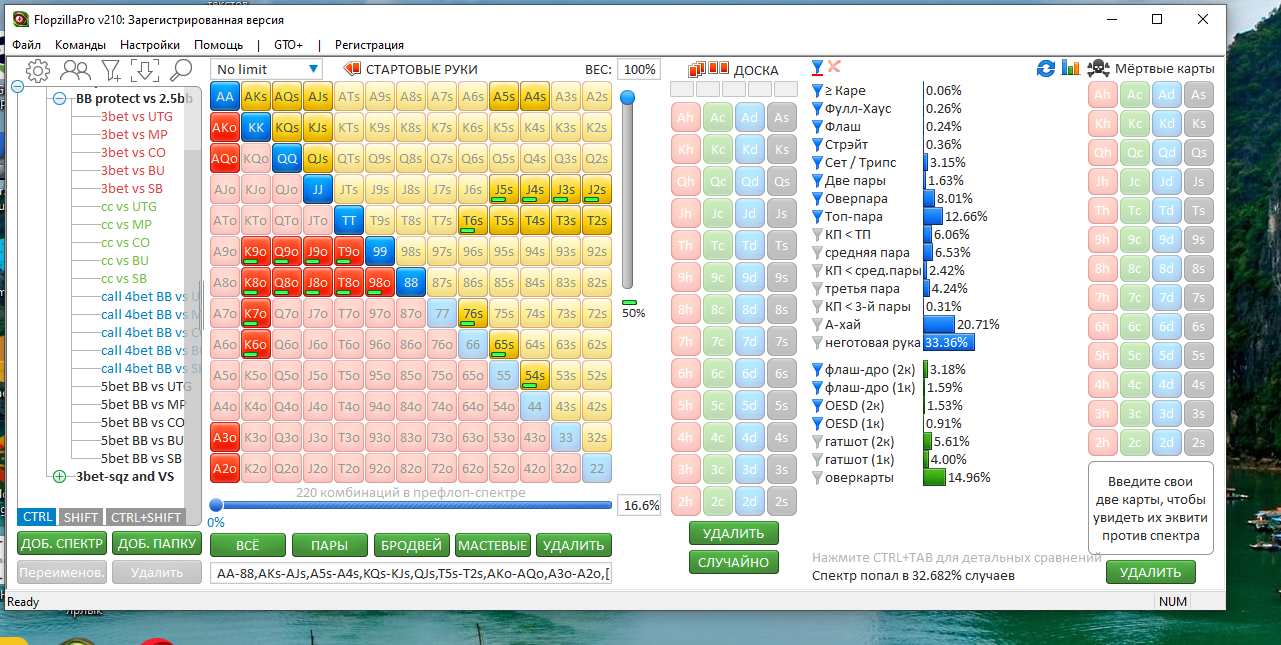The height and width of the screenshot is (645, 1281).
Task: Mark Tc in the dead cards panel
Action: point(1135,211)
